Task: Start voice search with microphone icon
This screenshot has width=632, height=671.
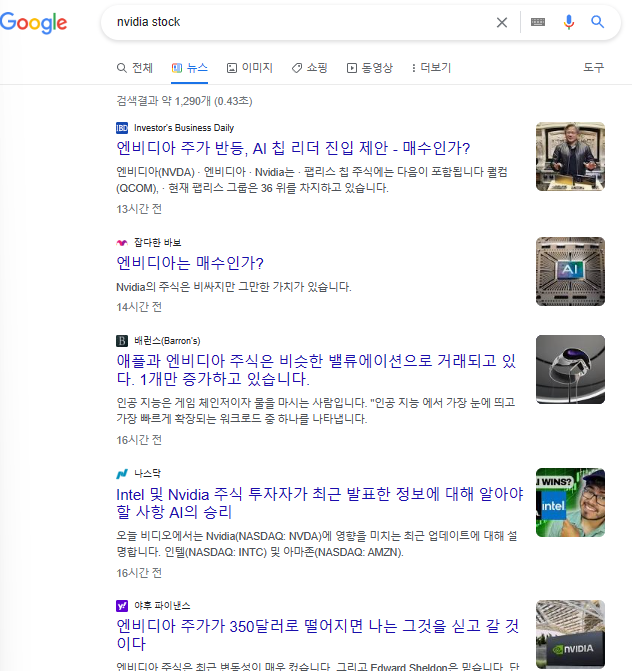Action: point(569,22)
